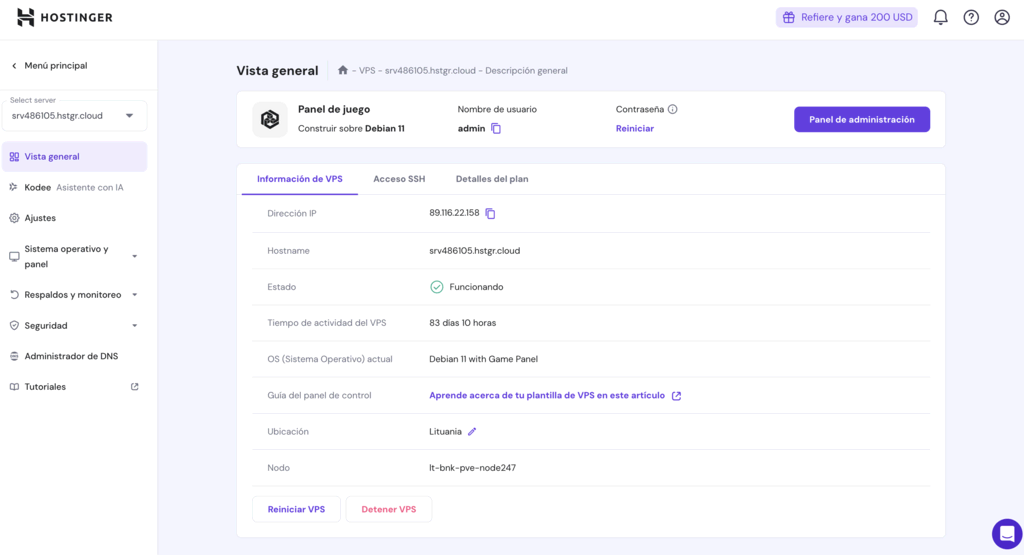Edit the Lituania location pencil icon
Screen dimensions: 1024x555
coord(472,432)
